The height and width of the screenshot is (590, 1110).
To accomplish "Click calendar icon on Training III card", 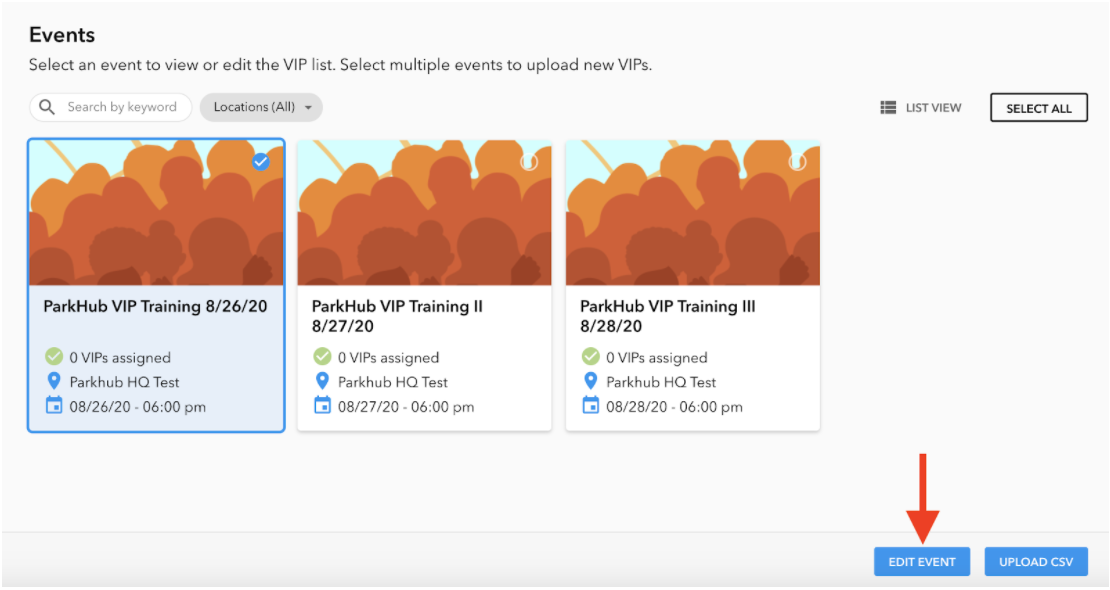I will [x=590, y=406].
